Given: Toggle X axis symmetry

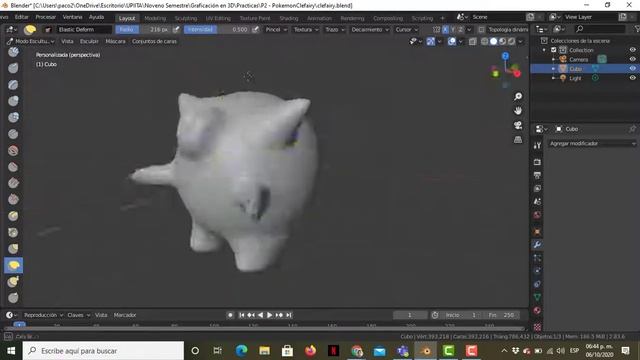Looking at the screenshot, I should 445,29.
